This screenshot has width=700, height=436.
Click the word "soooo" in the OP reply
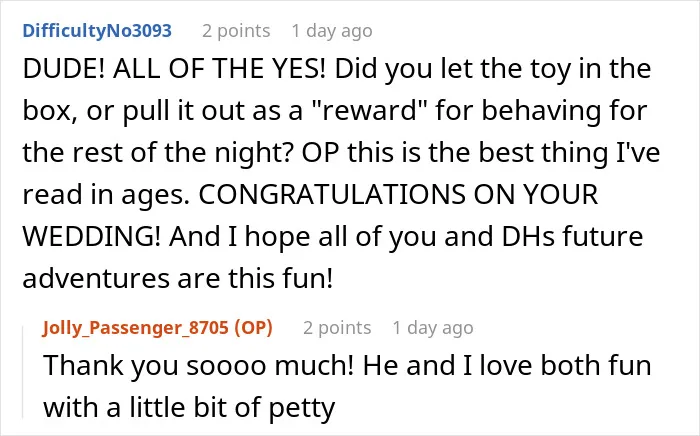point(226,366)
